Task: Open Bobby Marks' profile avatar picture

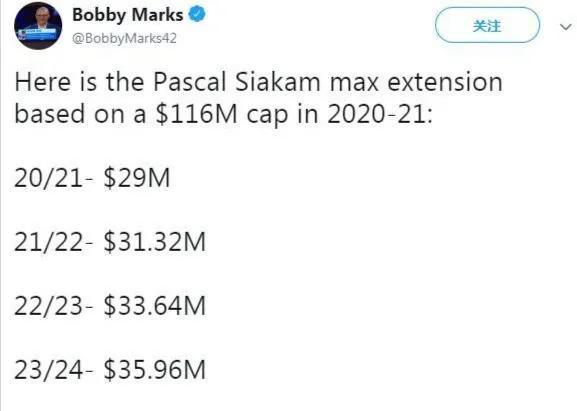Action: 38,26
